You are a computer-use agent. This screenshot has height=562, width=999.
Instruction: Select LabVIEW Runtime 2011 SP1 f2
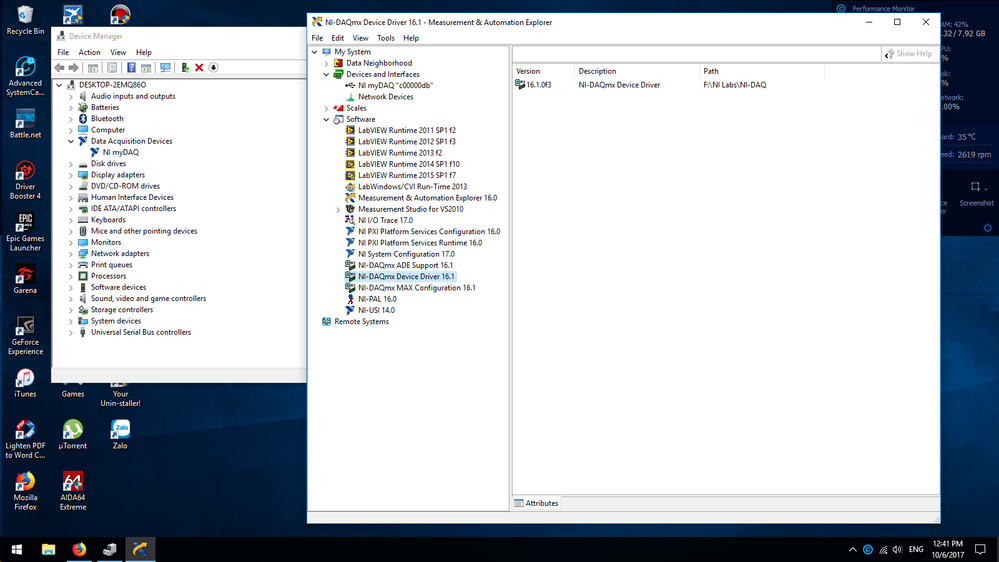pos(406,130)
